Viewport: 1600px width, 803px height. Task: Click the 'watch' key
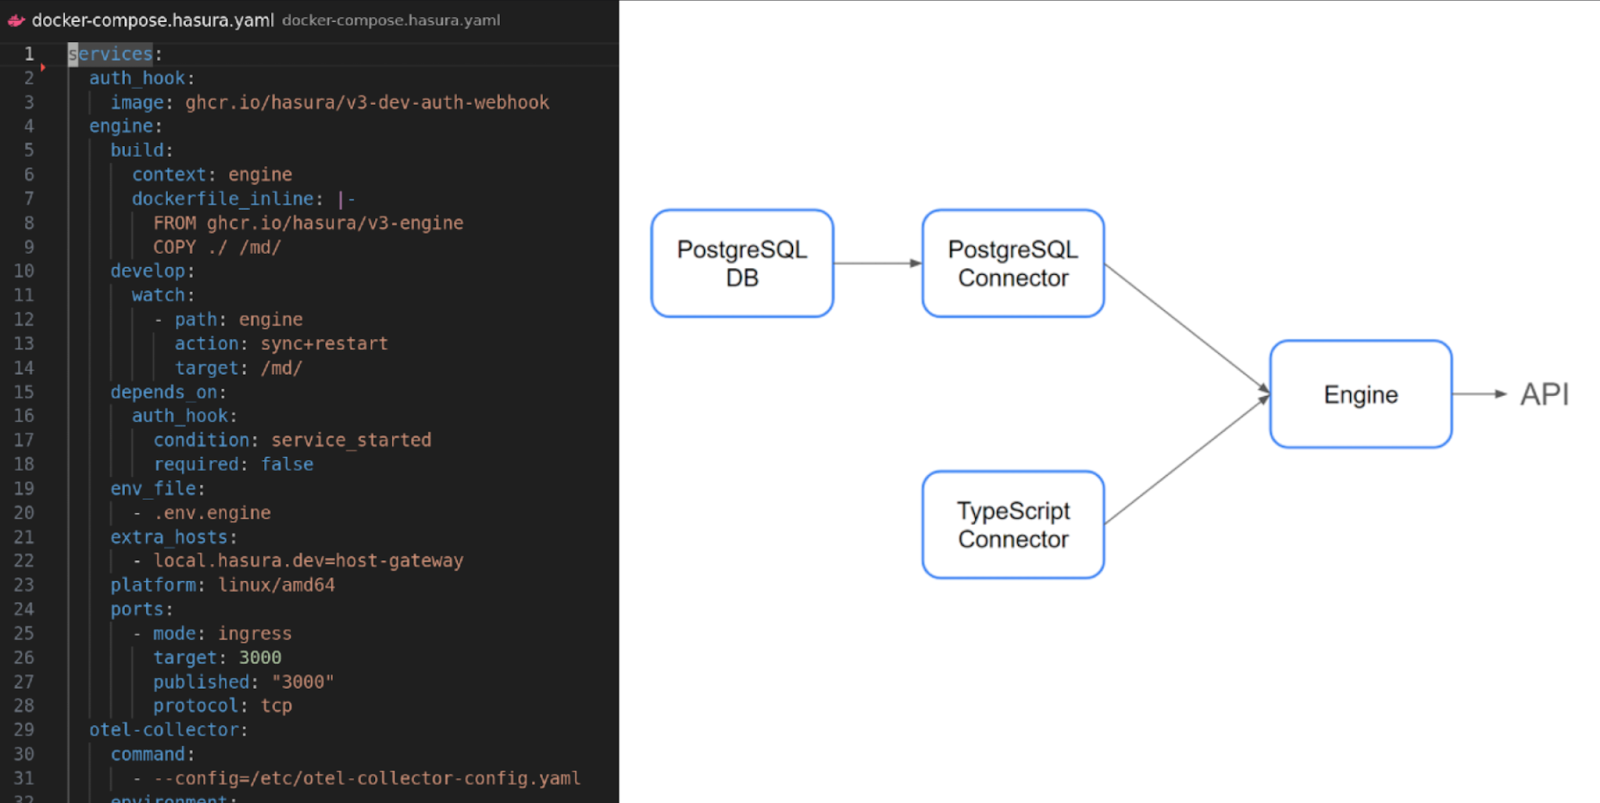[x=159, y=295]
